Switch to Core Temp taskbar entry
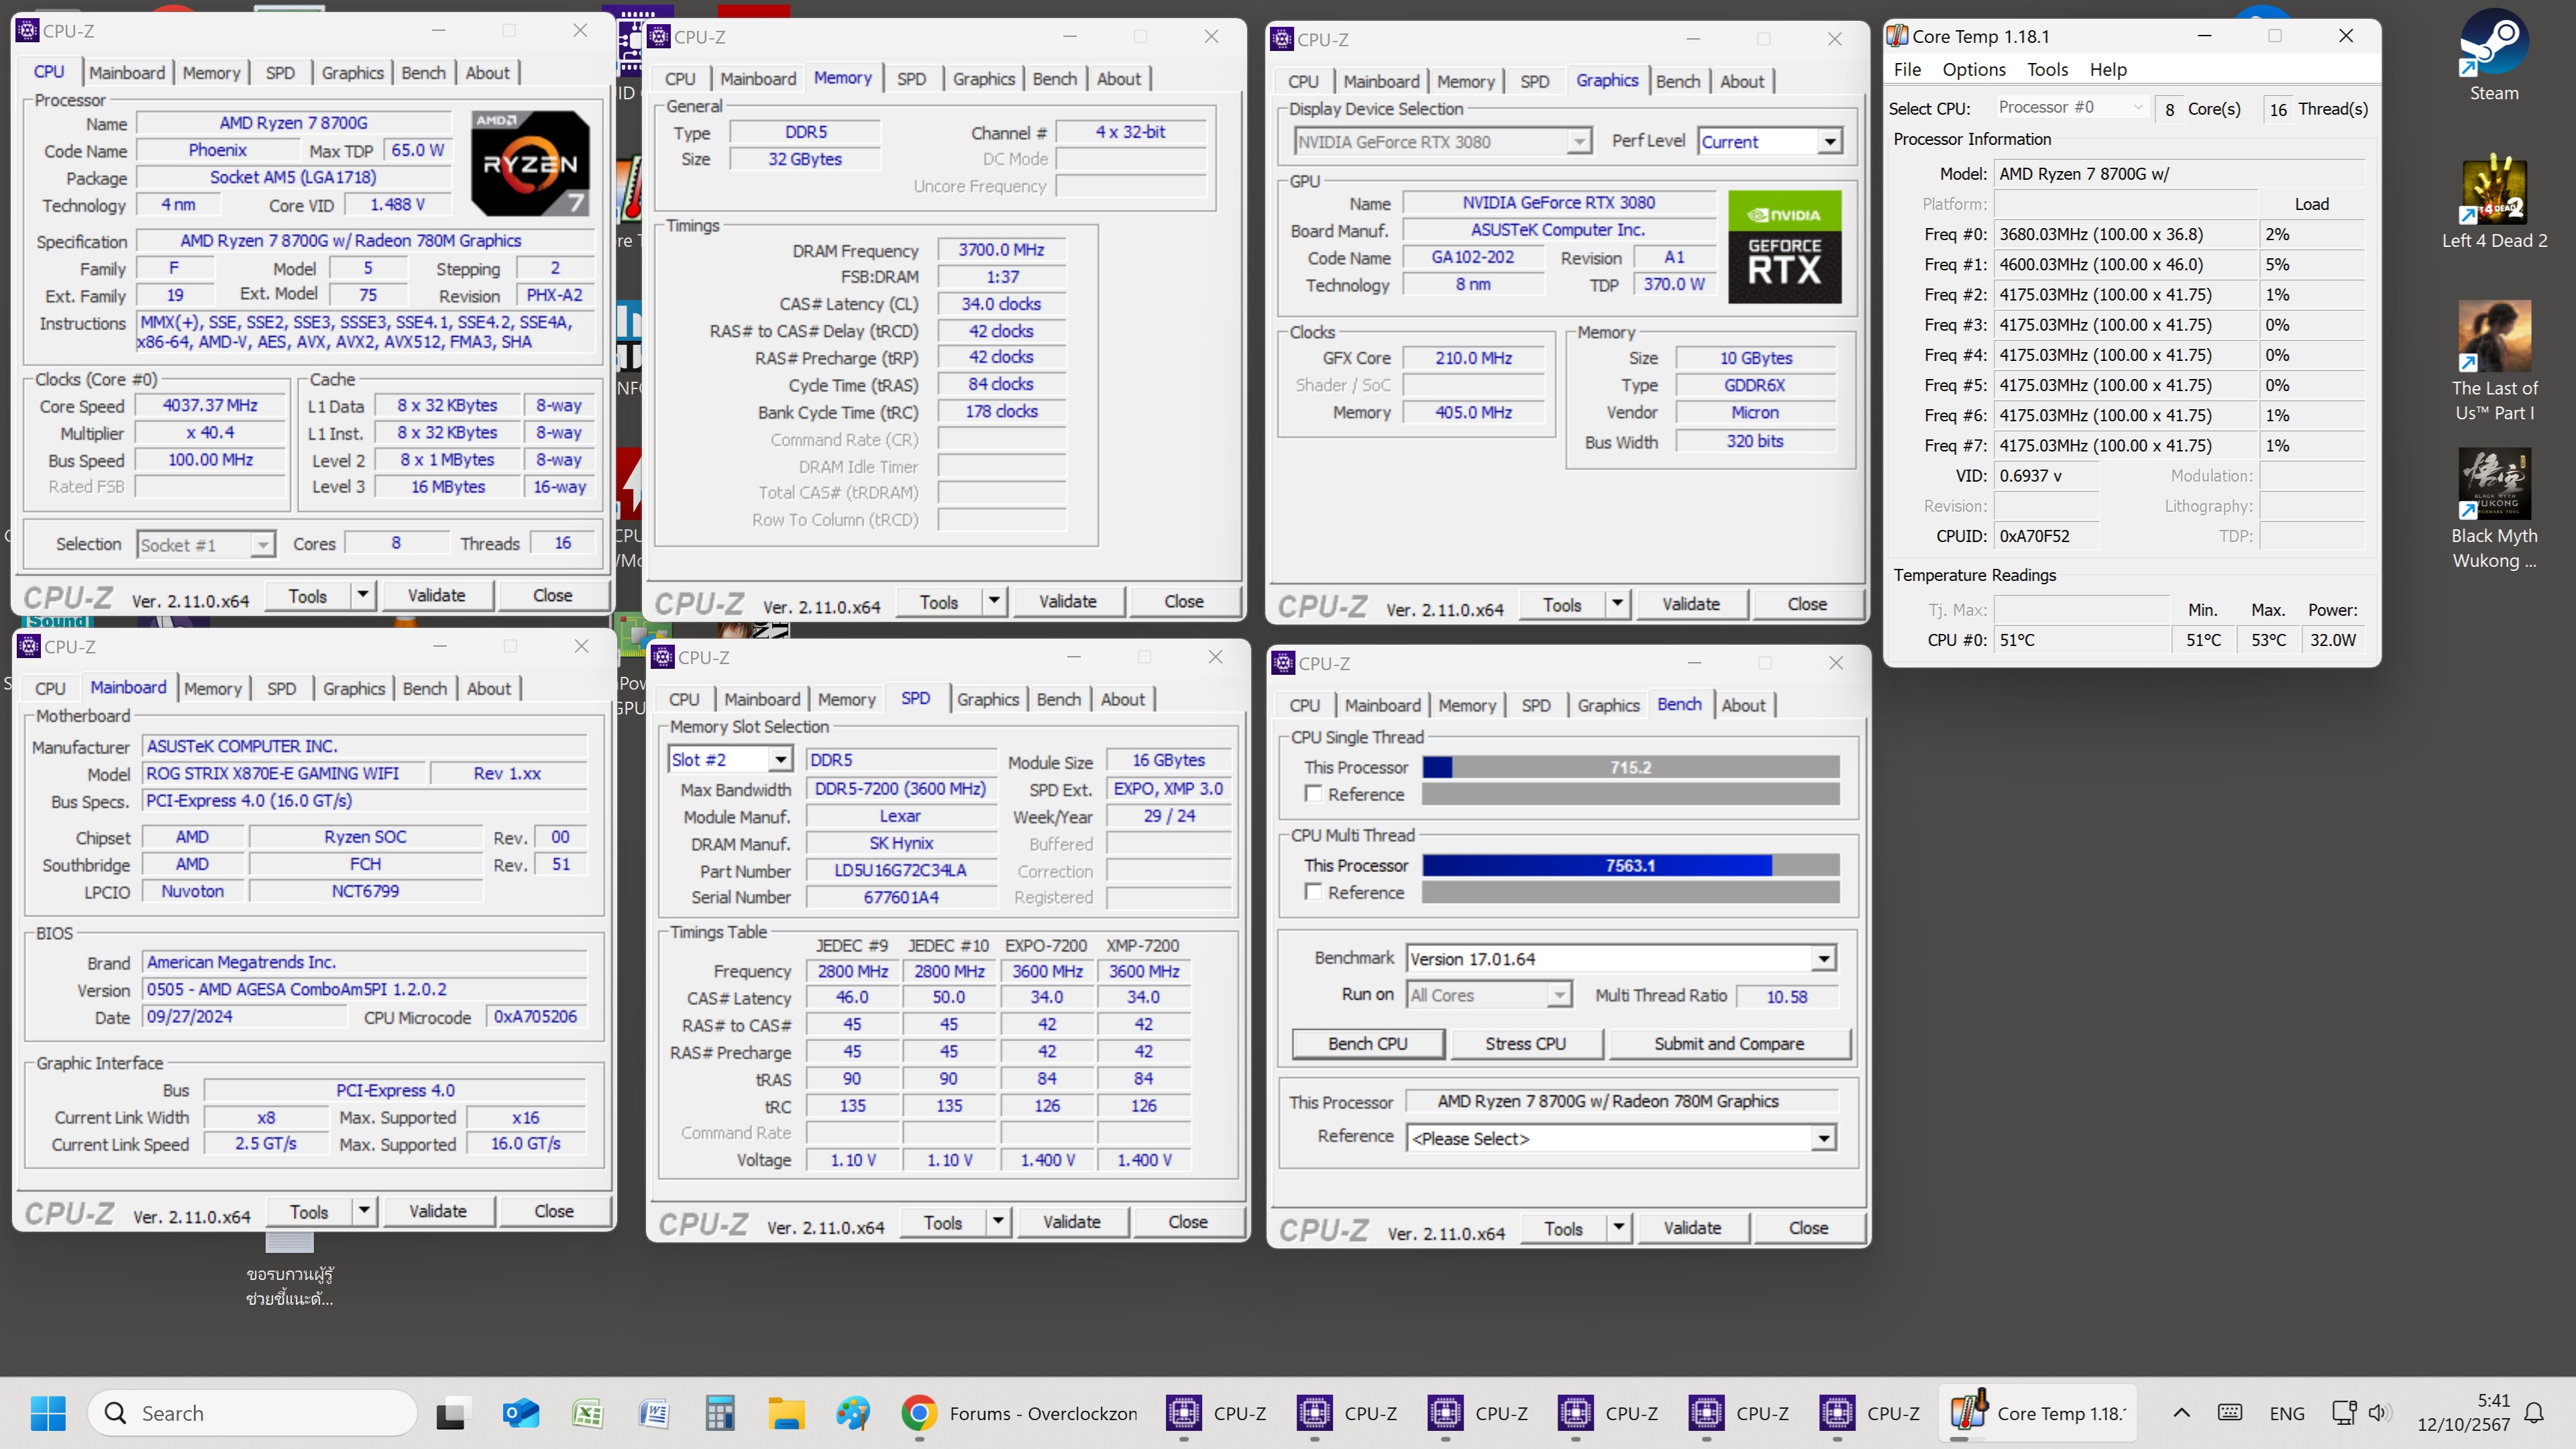The width and height of the screenshot is (2576, 1449). pyautogui.click(x=2038, y=1412)
